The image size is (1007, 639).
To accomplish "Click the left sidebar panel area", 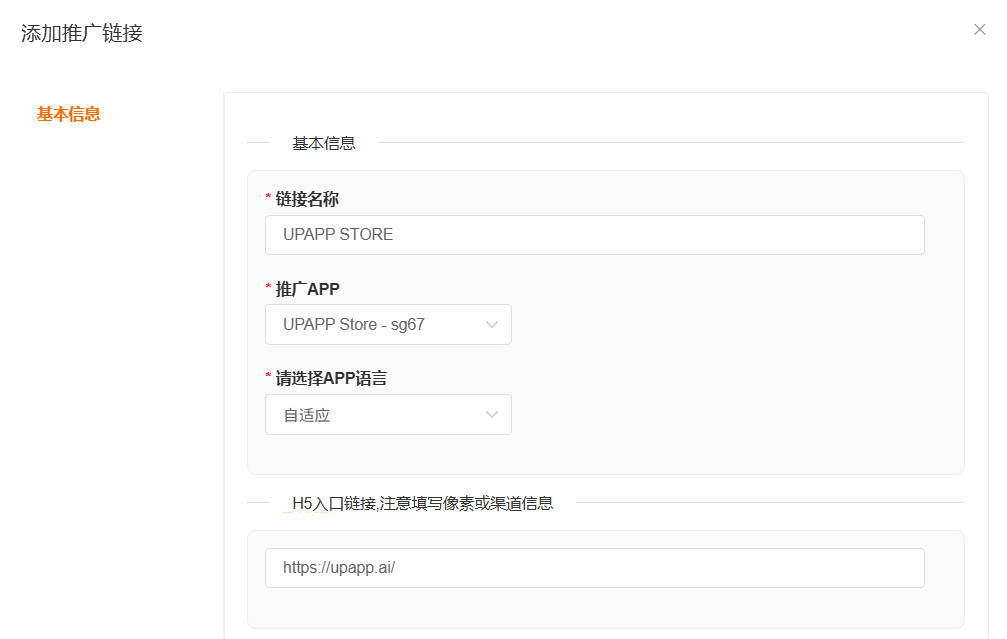I will pos(110,350).
